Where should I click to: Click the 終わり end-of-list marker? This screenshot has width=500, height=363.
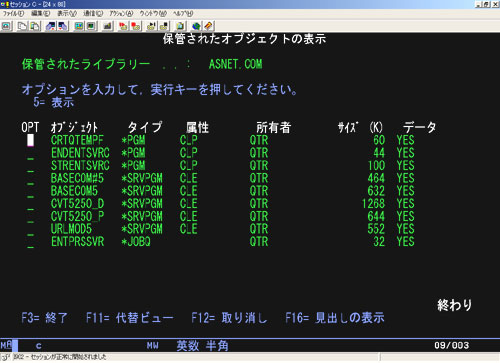tap(455, 305)
